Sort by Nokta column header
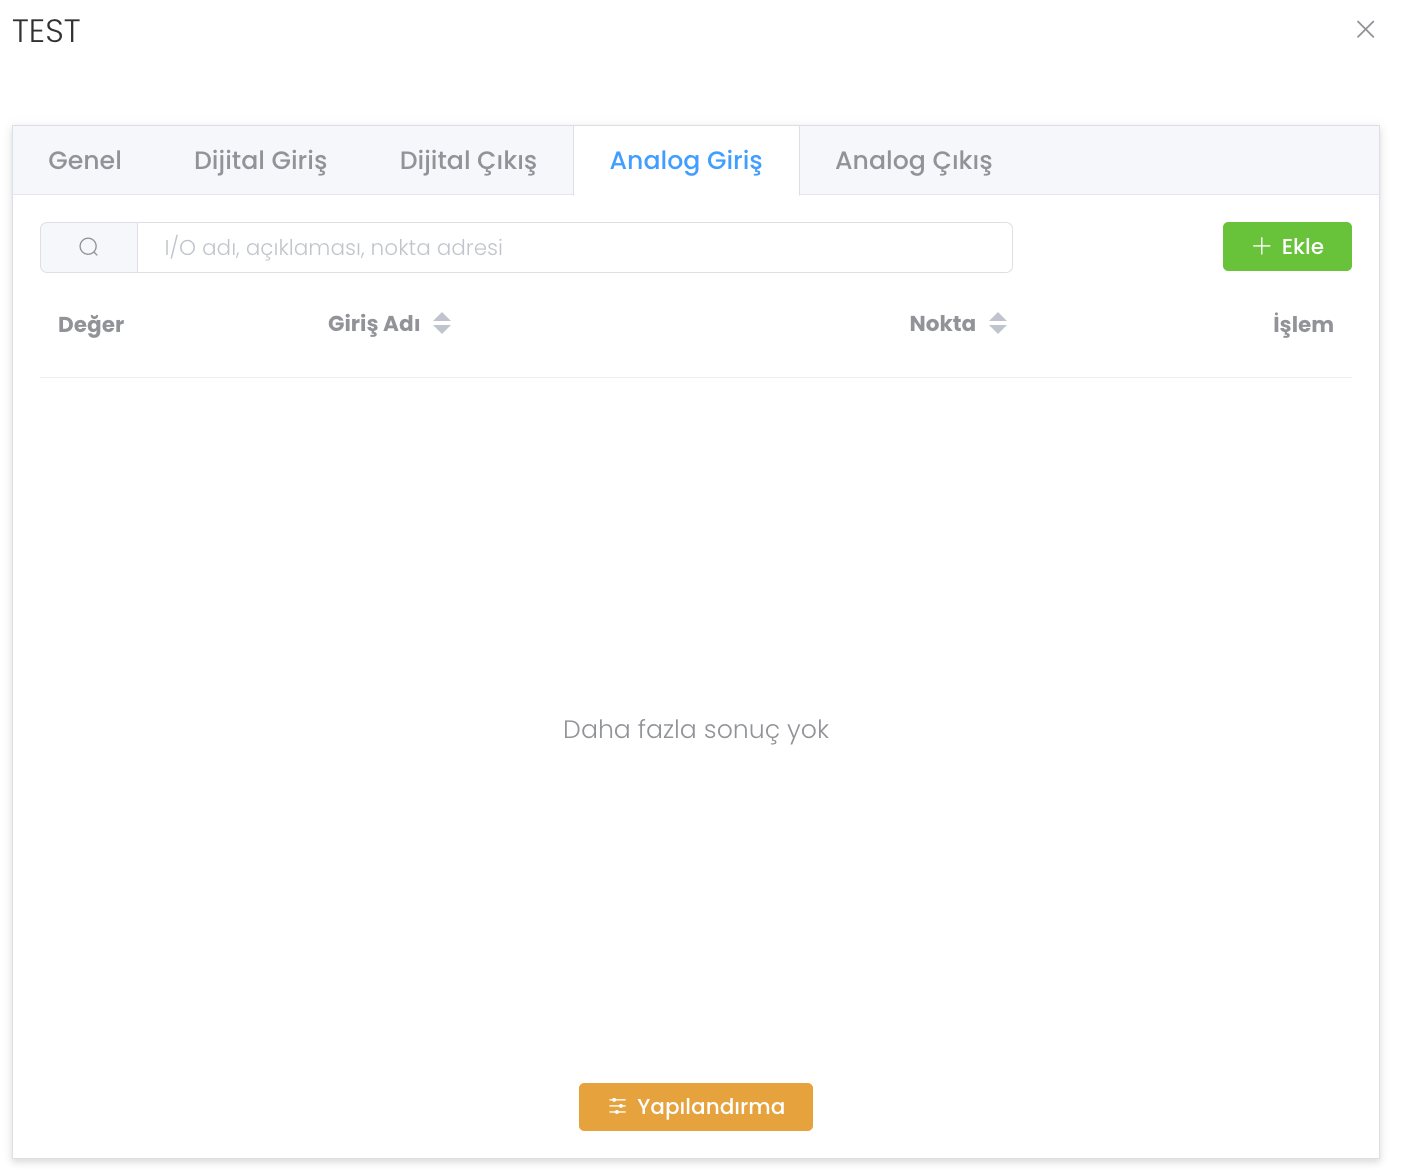The height and width of the screenshot is (1176, 1404). pos(942,324)
